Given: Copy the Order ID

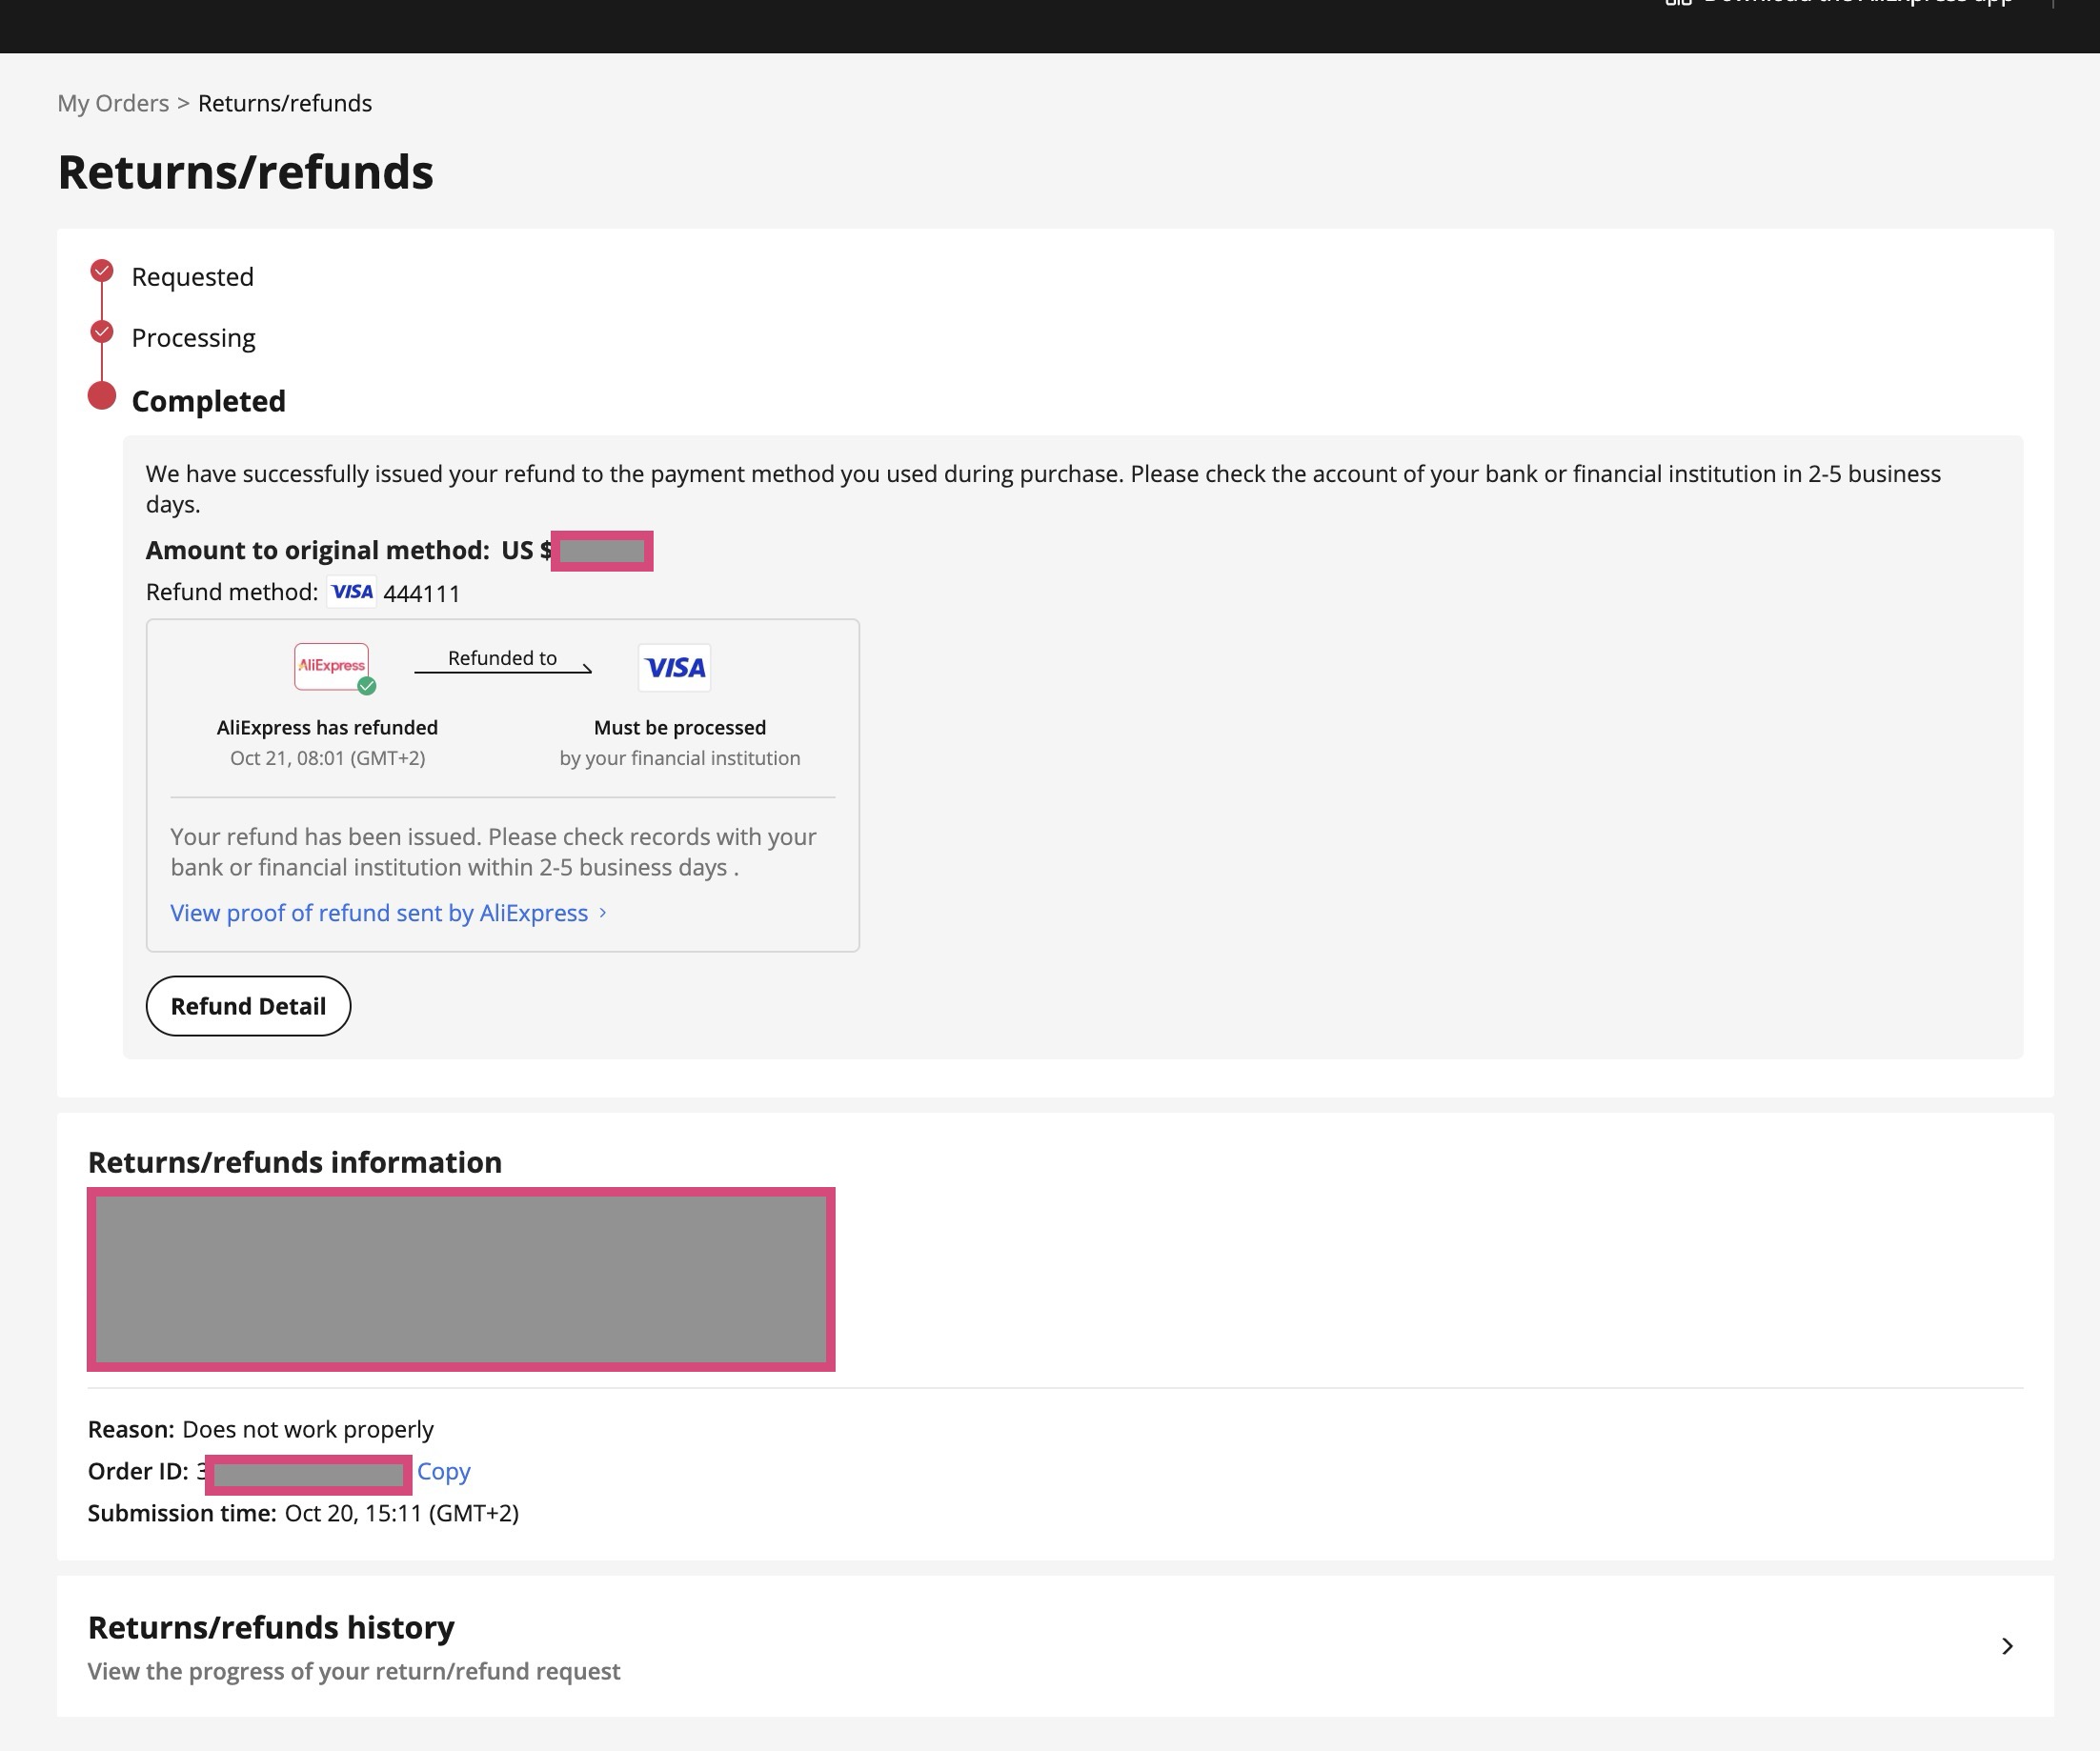Looking at the screenshot, I should click(x=444, y=1472).
